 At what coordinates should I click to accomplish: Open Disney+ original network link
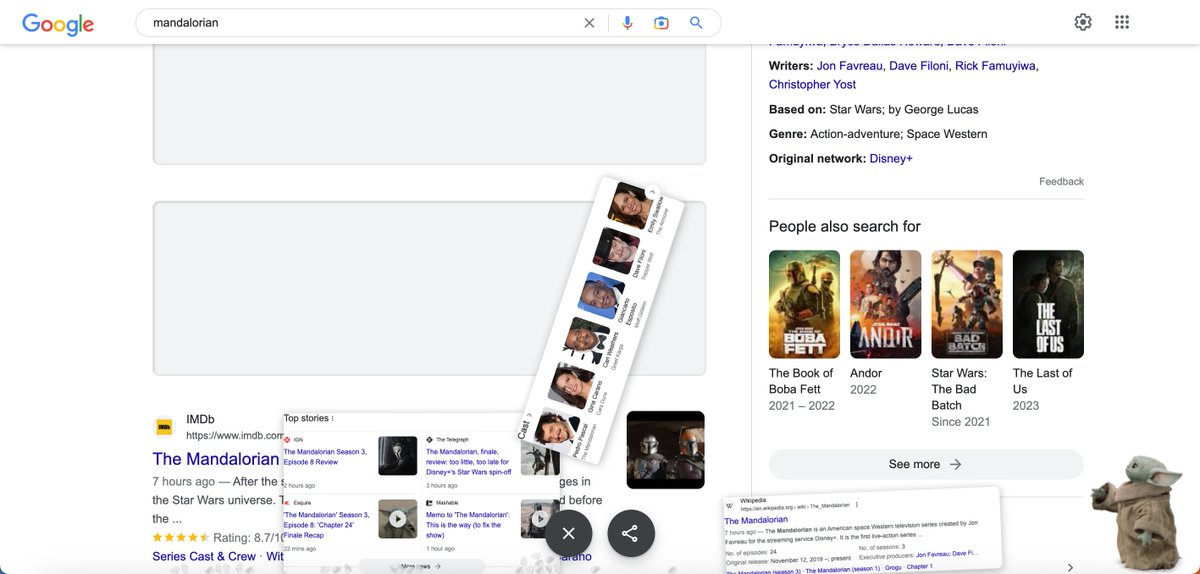tap(891, 159)
